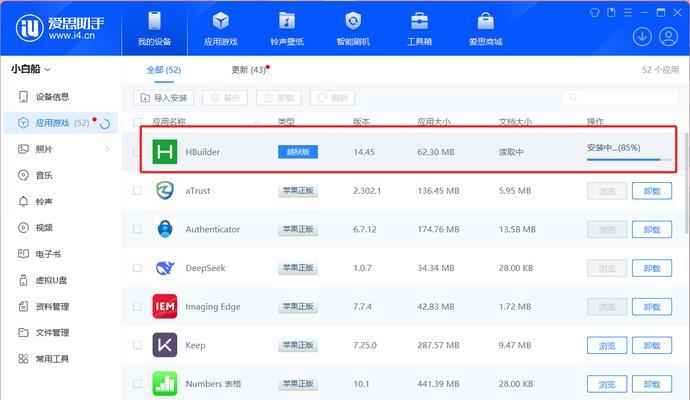The width and height of the screenshot is (690, 400).
Task: Click the 类型 column header
Action: [286, 121]
